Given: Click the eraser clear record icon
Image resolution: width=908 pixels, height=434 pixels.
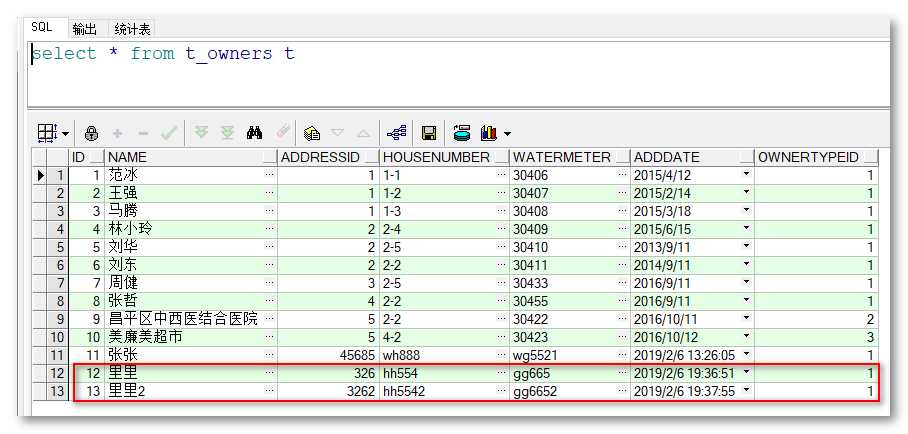Looking at the screenshot, I should [x=283, y=133].
